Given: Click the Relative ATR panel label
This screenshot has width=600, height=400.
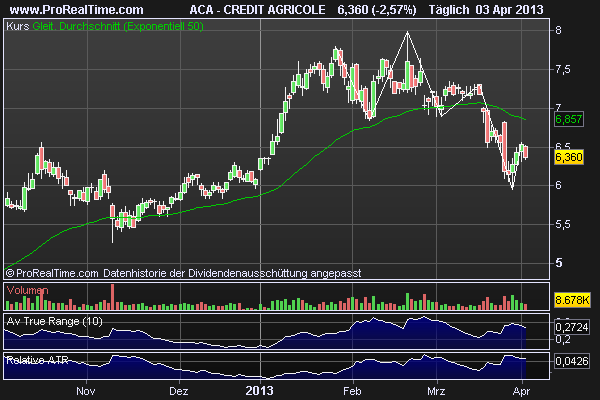Looking at the screenshot, I should point(37,360).
